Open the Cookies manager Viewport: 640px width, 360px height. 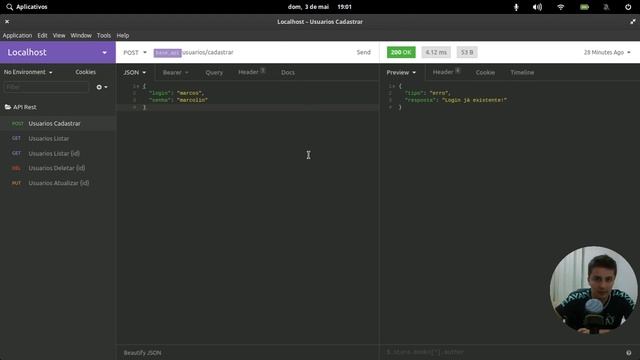pos(85,72)
